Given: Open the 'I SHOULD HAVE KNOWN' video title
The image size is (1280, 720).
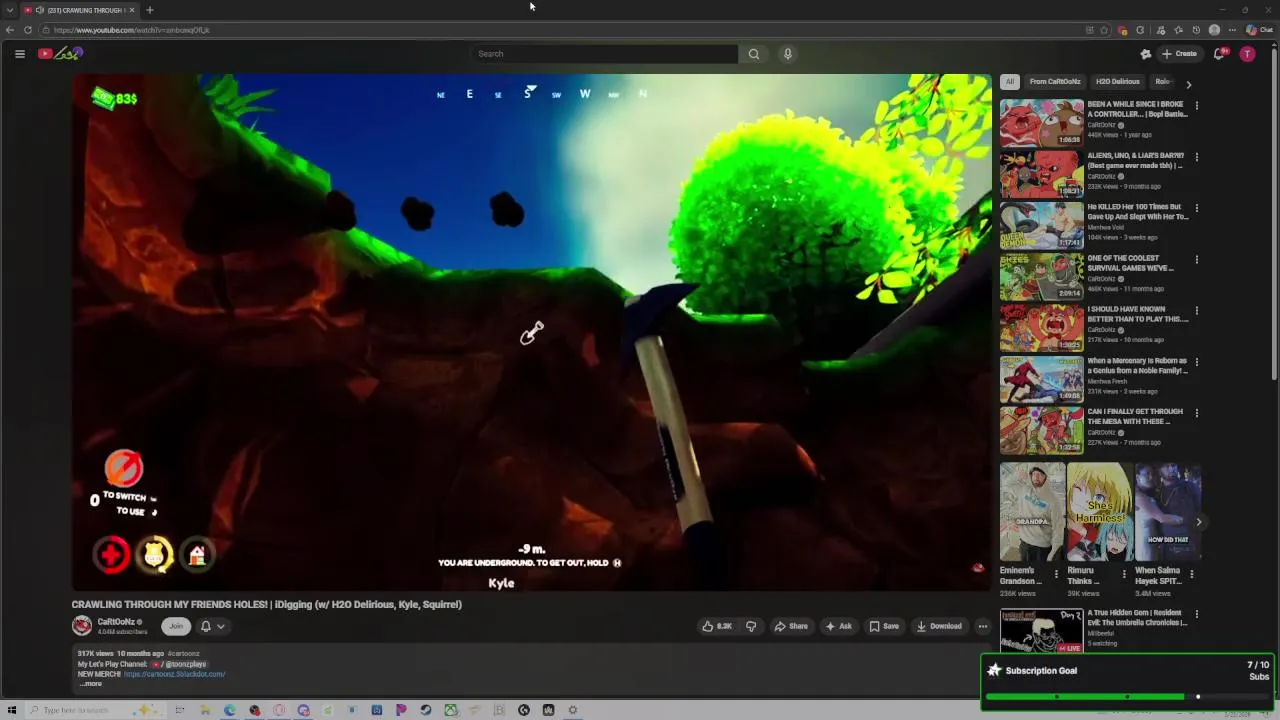Looking at the screenshot, I should [1138, 314].
